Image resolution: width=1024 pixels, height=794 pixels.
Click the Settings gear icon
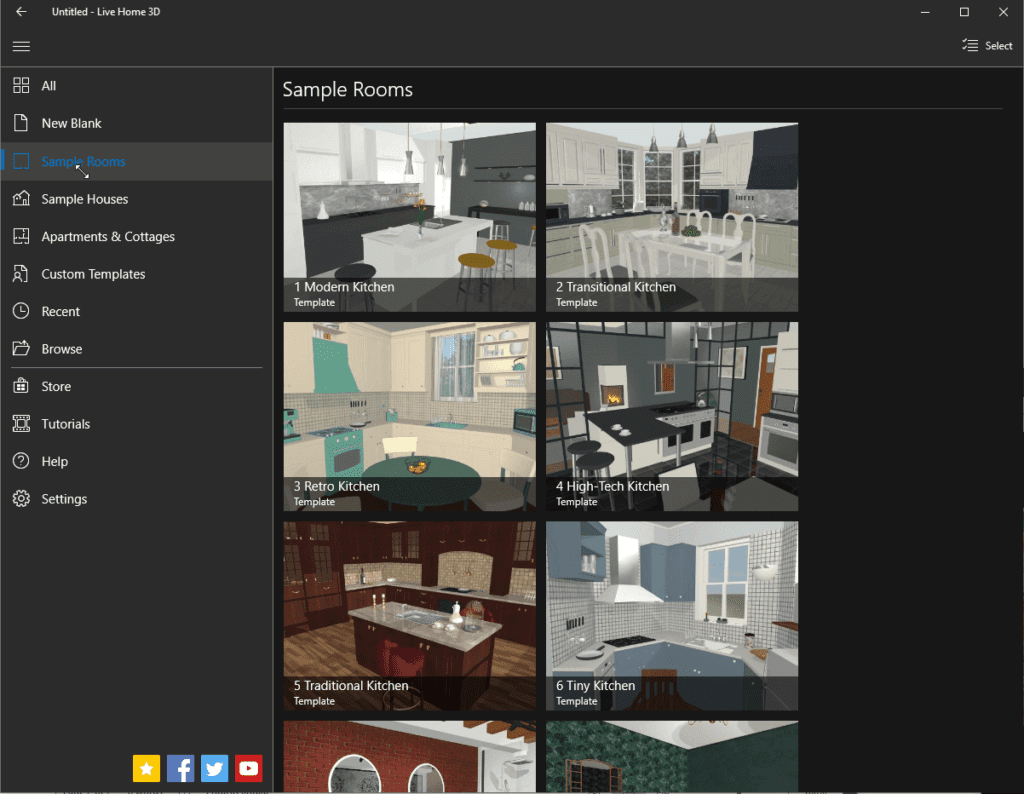click(x=21, y=499)
